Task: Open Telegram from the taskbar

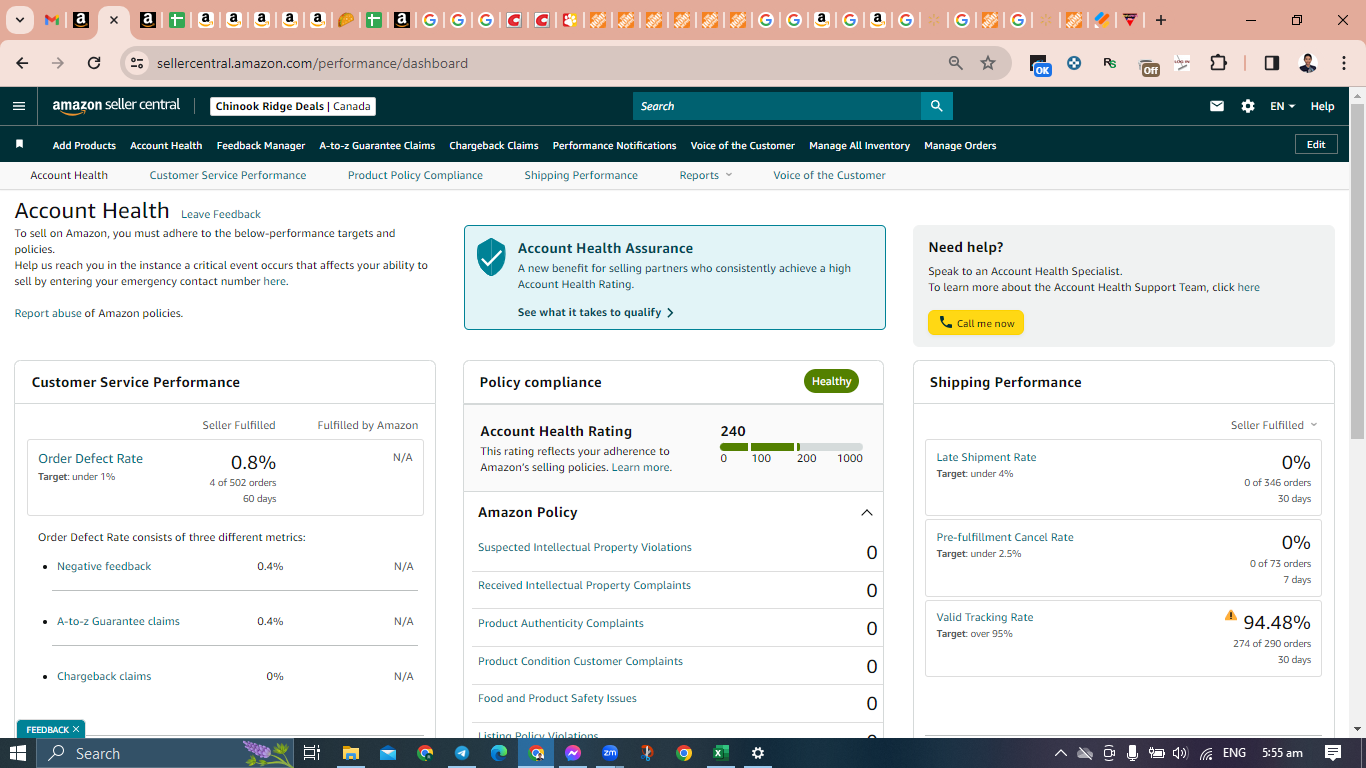Action: coord(462,753)
